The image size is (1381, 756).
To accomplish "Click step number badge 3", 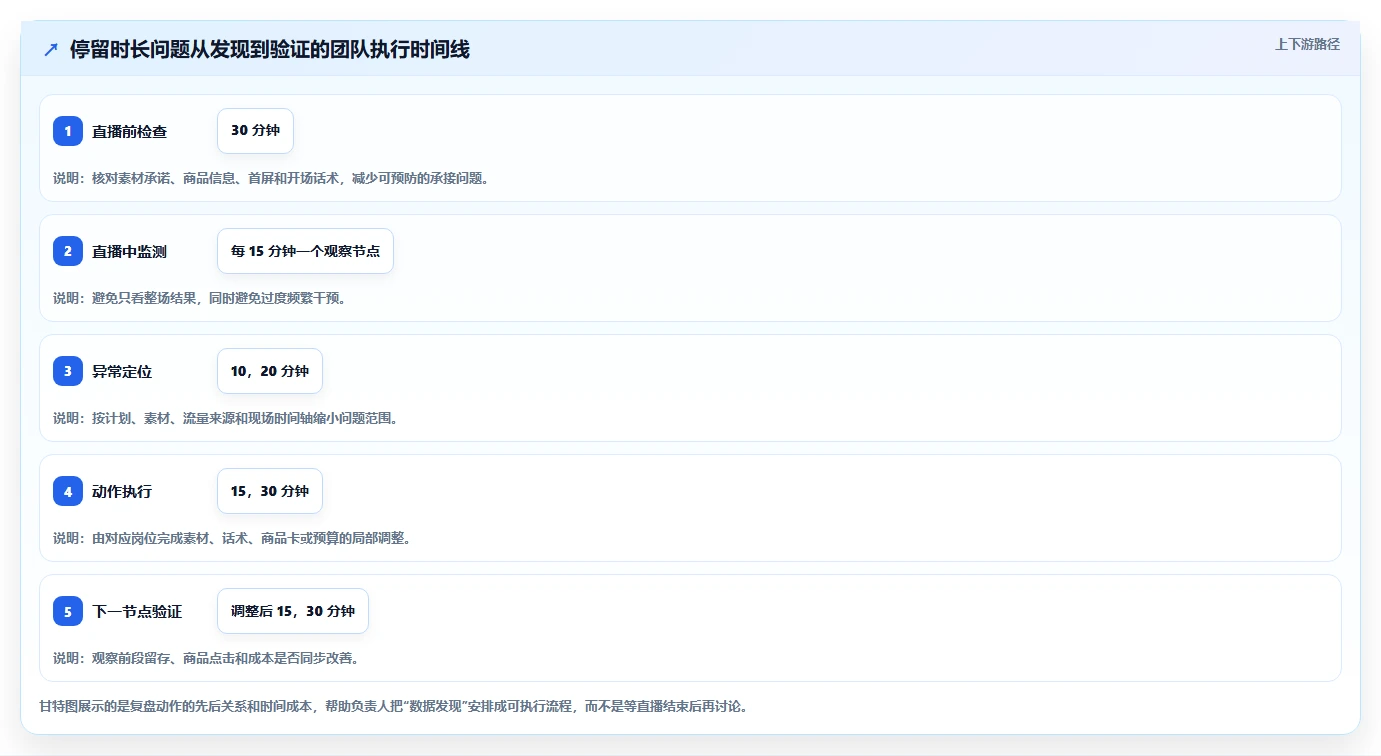I will point(68,371).
